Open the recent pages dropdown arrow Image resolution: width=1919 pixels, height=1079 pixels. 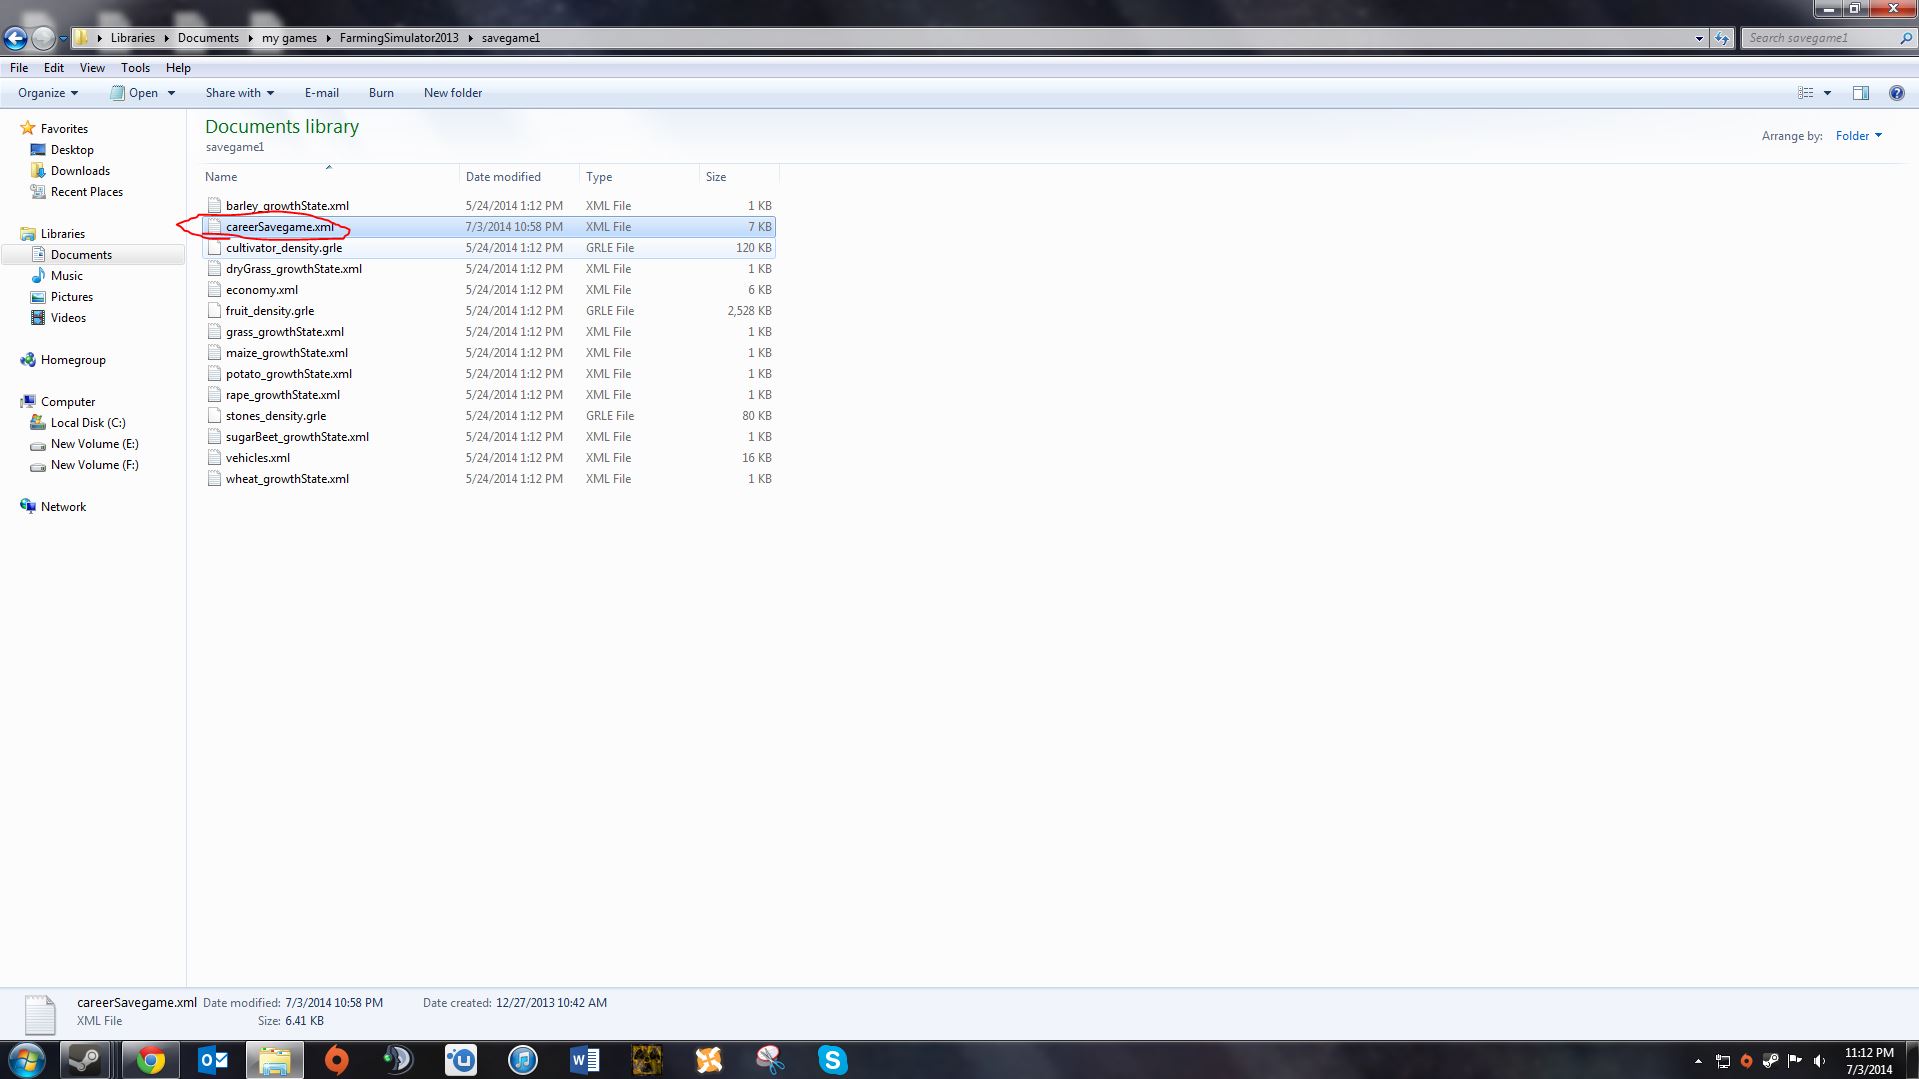63,38
